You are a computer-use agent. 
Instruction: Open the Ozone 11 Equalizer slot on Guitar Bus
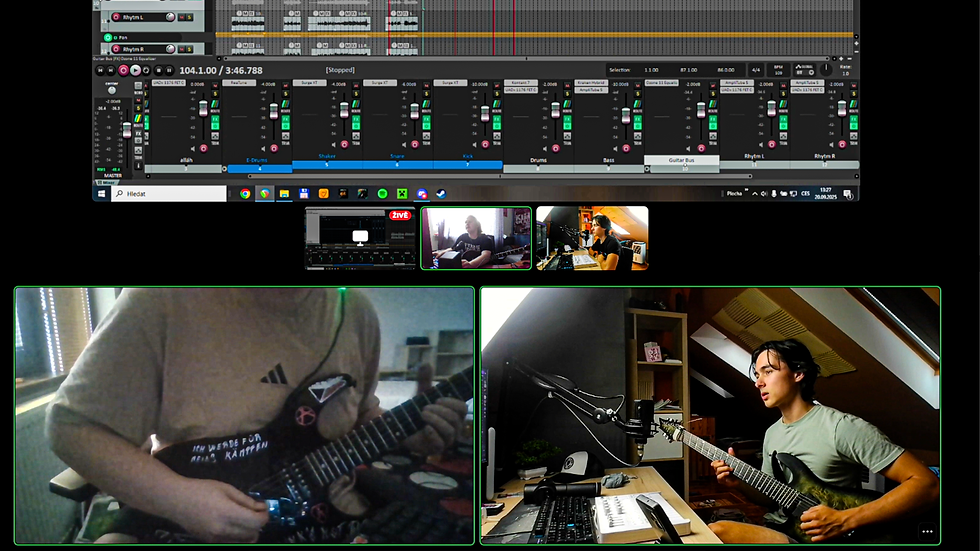pyautogui.click(x=662, y=82)
